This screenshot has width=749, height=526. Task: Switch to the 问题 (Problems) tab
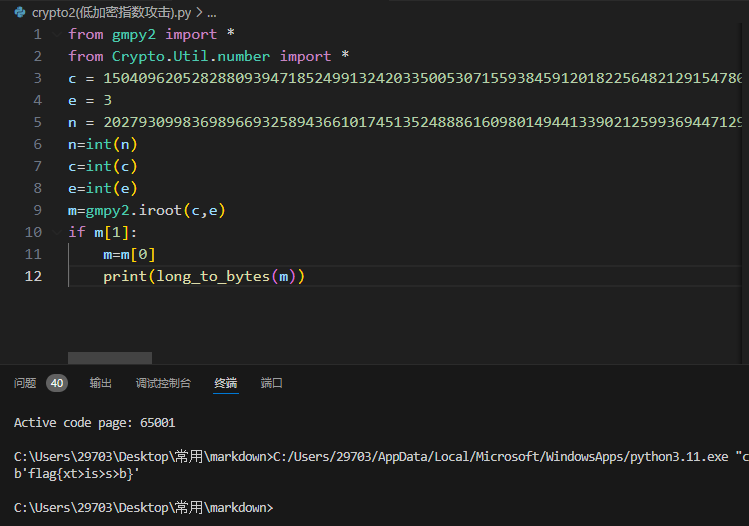pyautogui.click(x=25, y=383)
